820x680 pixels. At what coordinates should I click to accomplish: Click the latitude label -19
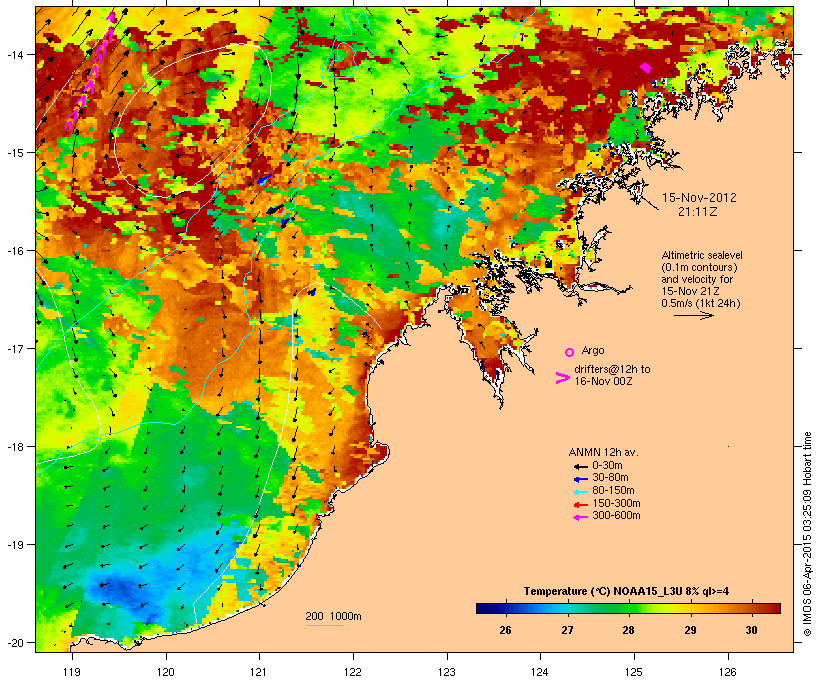(x=14, y=545)
